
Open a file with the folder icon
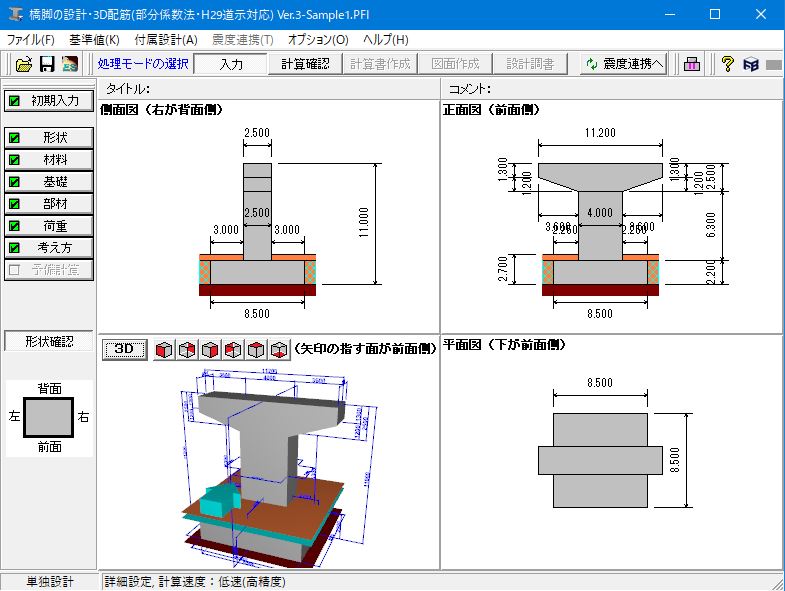tap(24, 64)
